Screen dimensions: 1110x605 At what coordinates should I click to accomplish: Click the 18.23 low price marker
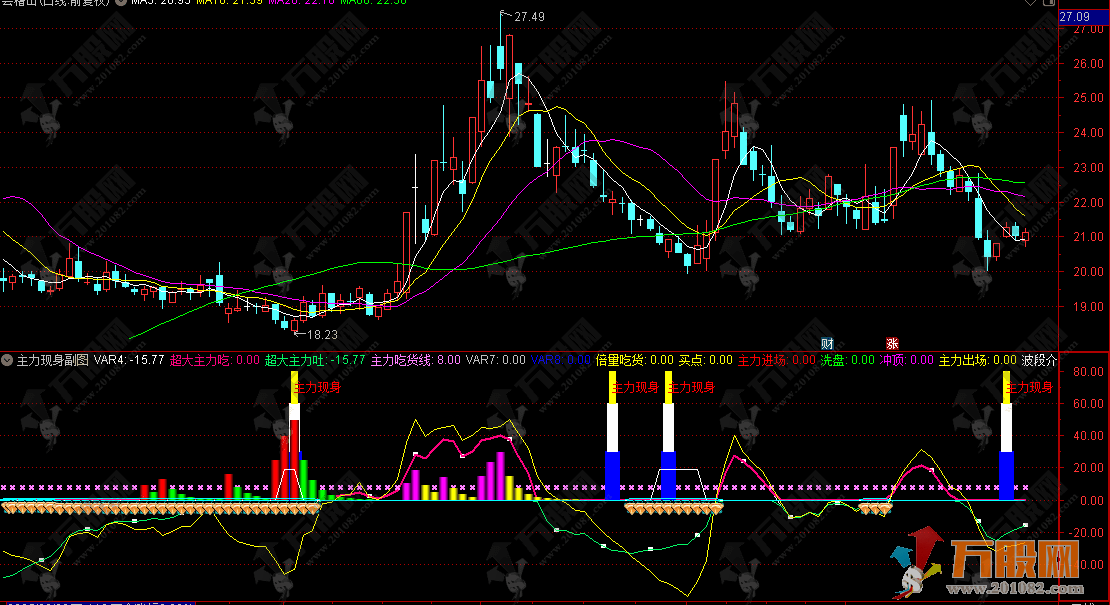pyautogui.click(x=321, y=334)
